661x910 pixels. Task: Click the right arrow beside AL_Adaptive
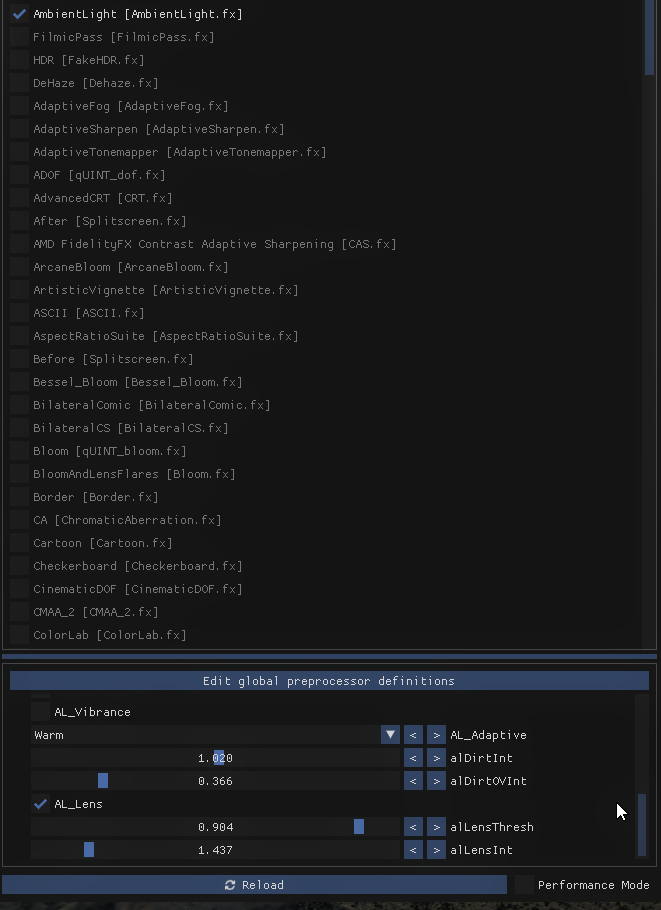(436, 735)
